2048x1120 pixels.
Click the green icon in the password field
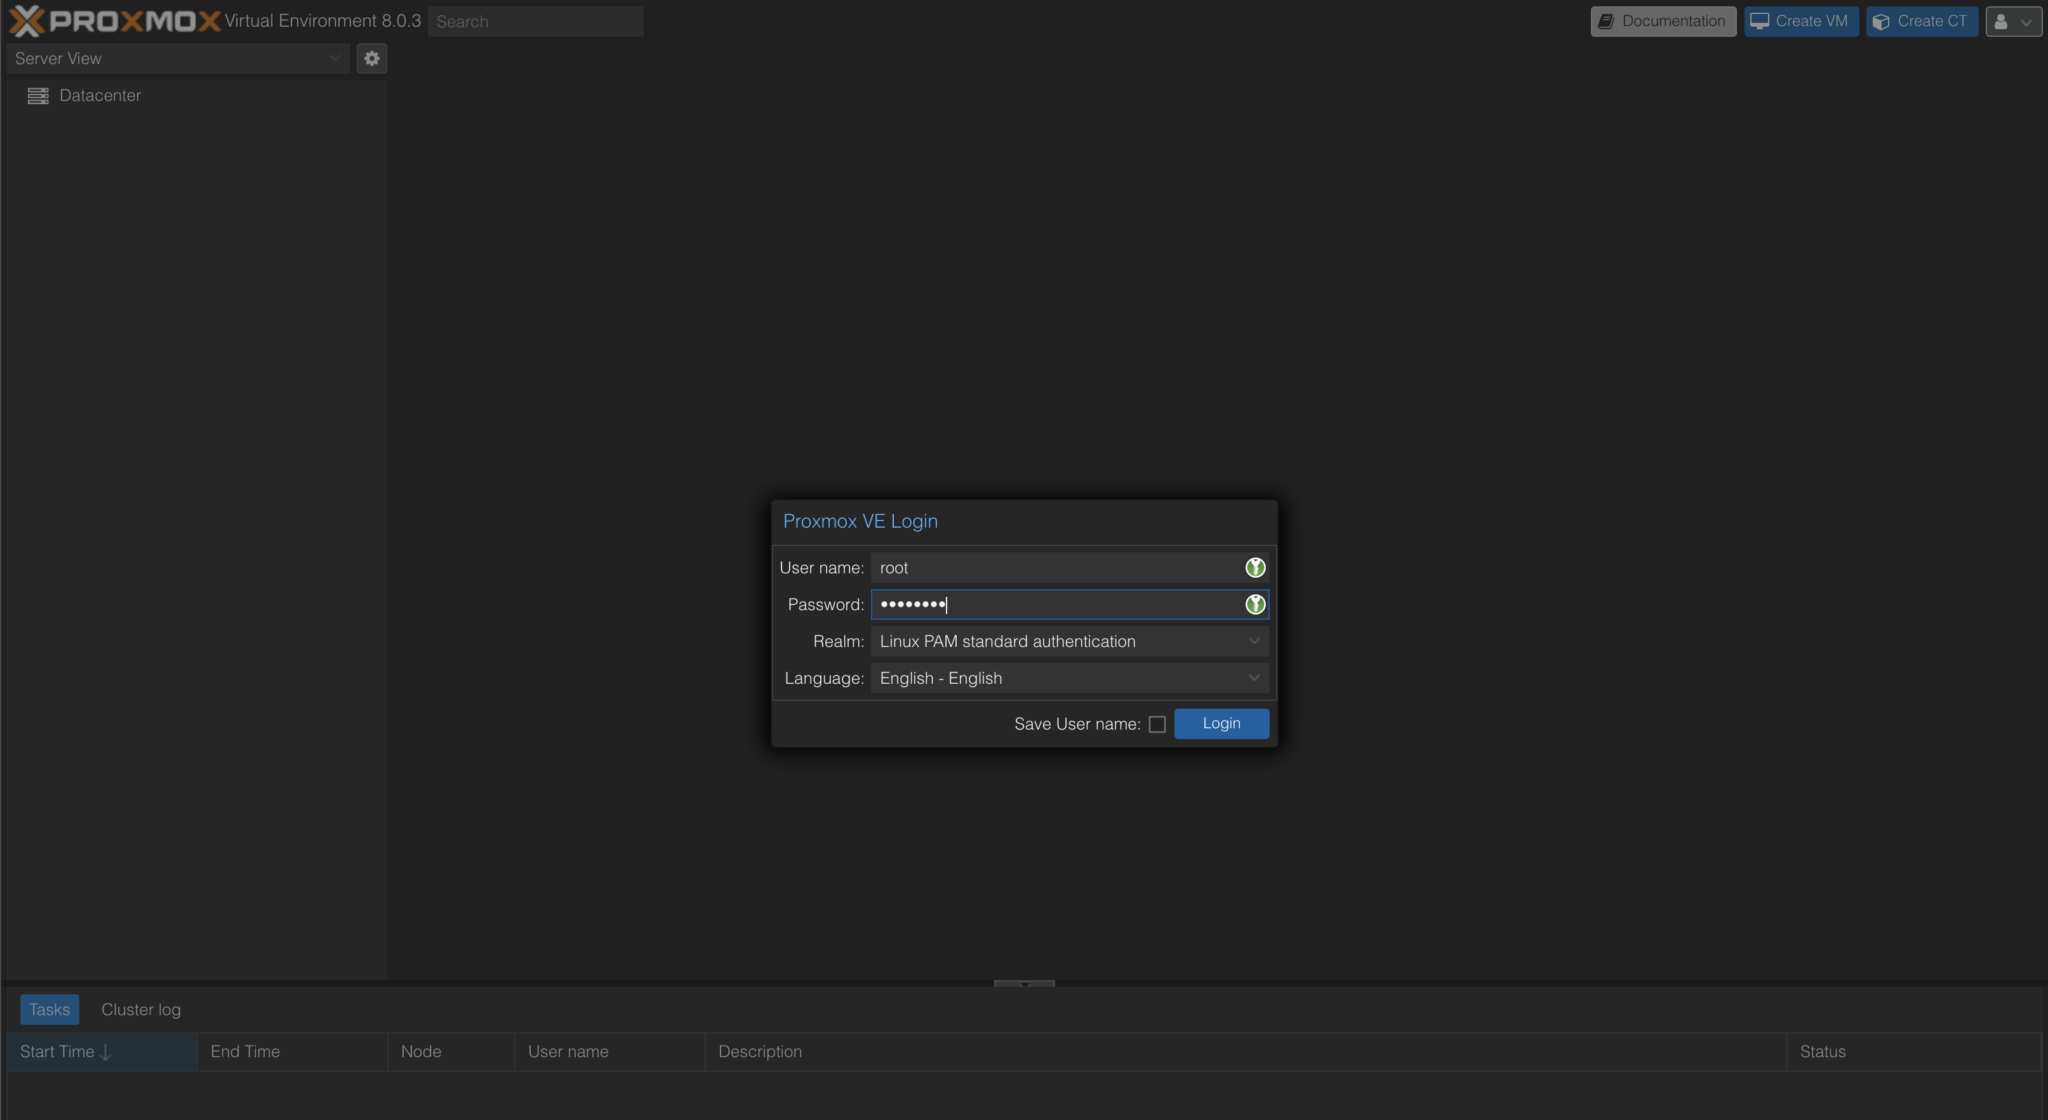coord(1254,604)
